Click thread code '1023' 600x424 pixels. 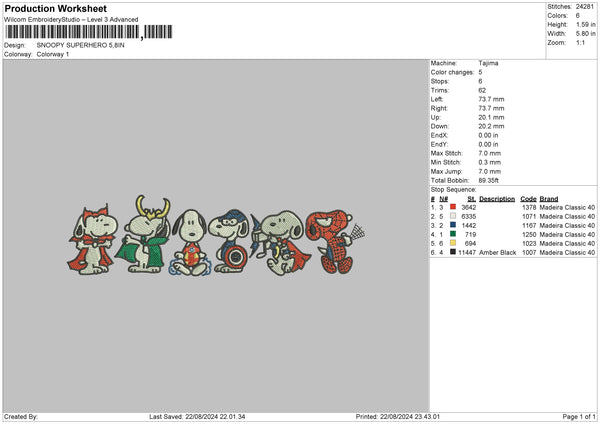[529, 243]
